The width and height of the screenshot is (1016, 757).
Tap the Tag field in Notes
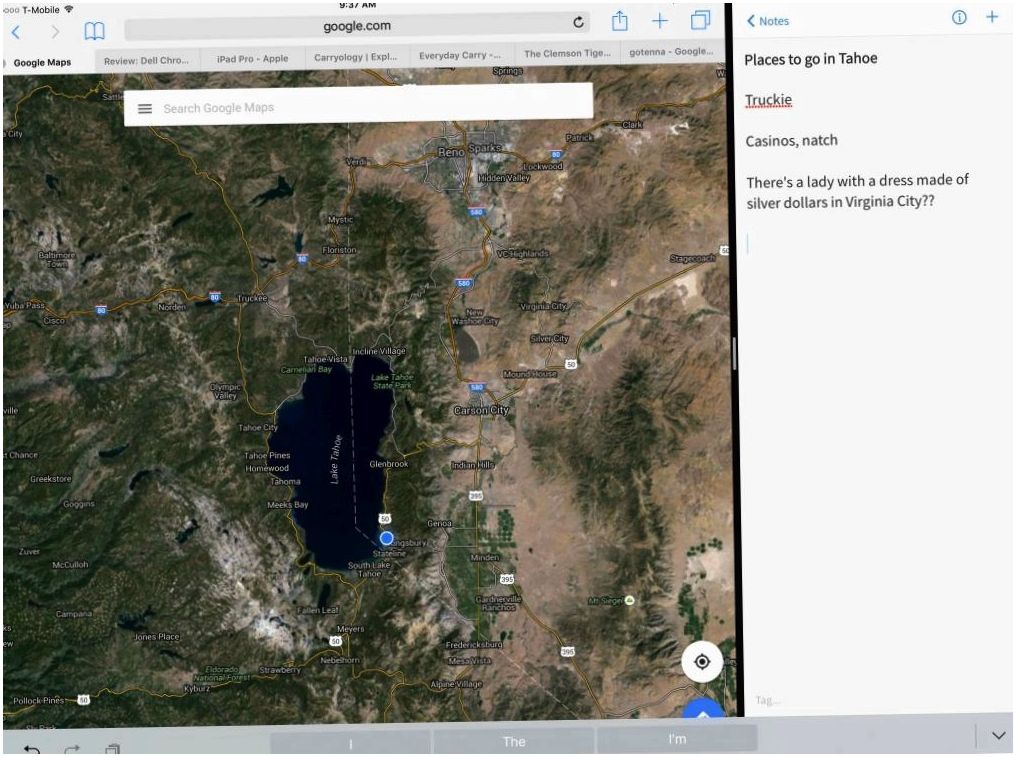768,700
